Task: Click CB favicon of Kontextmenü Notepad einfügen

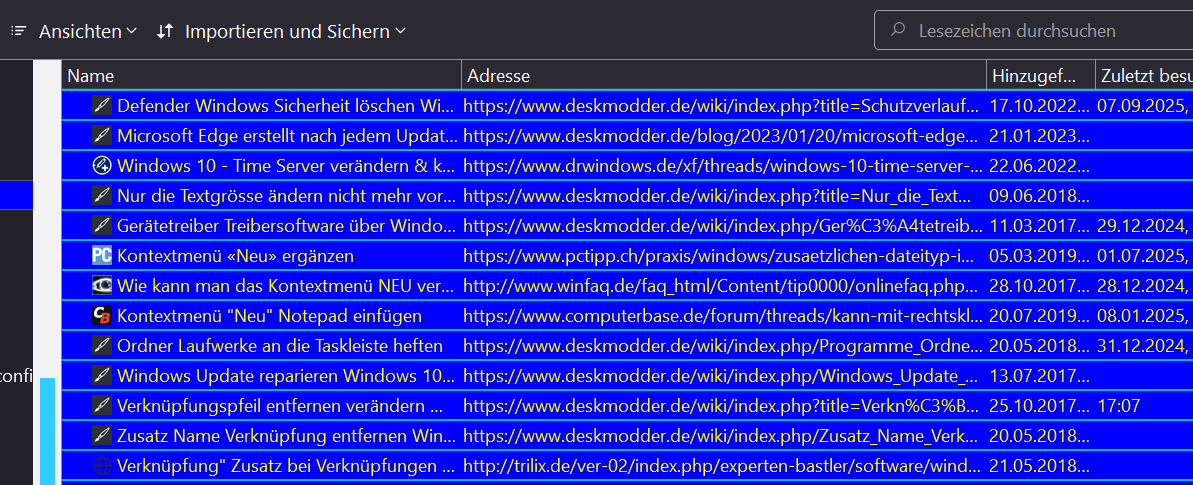Action: coord(102,315)
